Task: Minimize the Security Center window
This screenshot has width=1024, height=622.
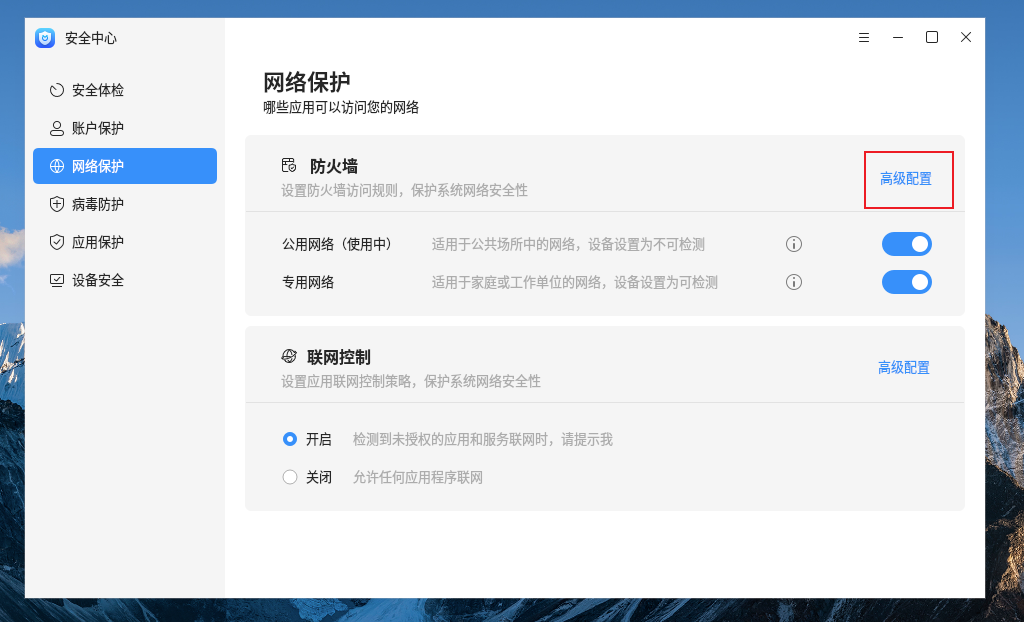Action: click(x=898, y=37)
